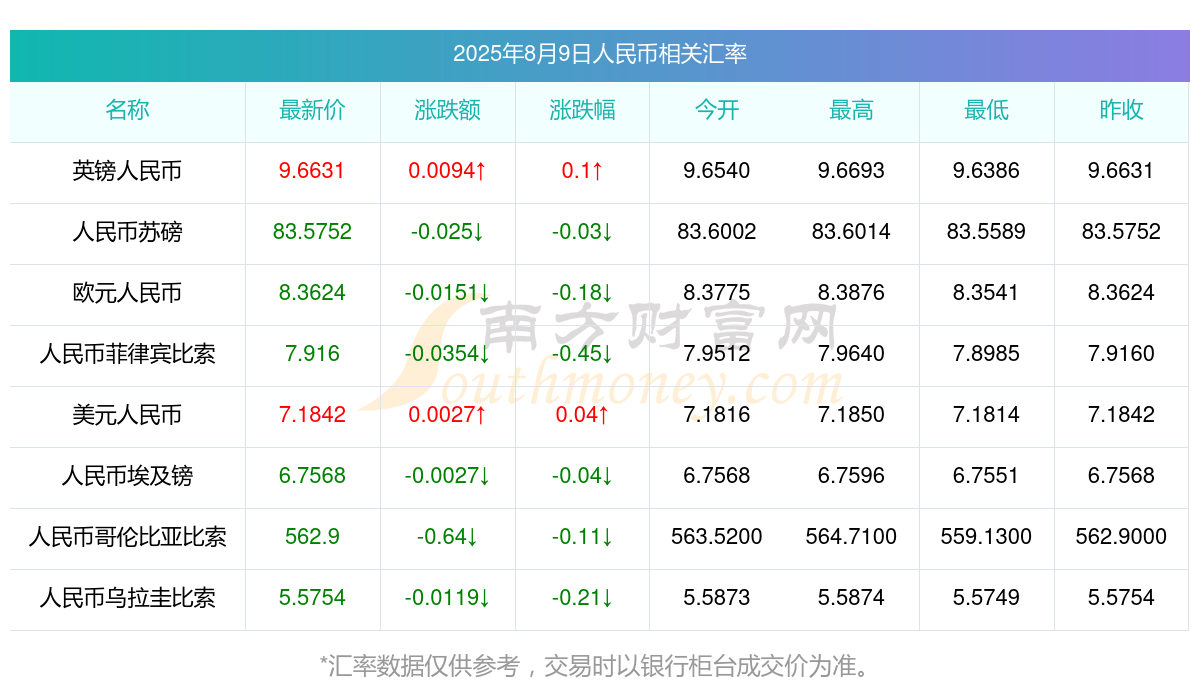1200x698 pixels.
Task: Click change percent -0.18↓
Action: (x=582, y=293)
